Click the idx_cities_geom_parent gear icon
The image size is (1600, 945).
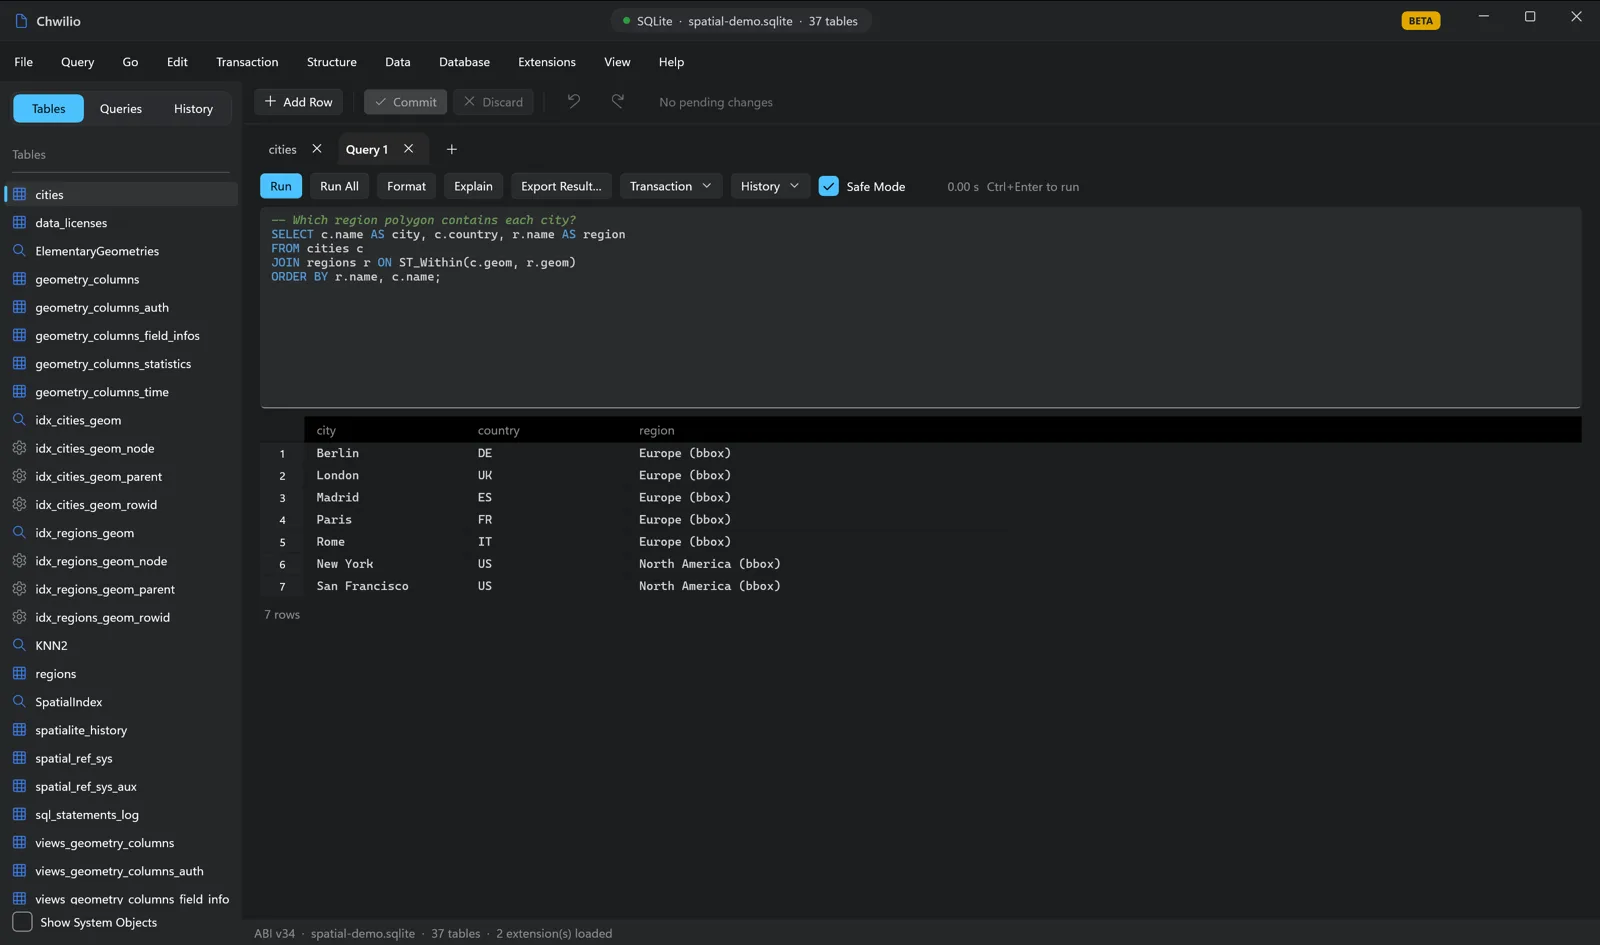tap(19, 476)
